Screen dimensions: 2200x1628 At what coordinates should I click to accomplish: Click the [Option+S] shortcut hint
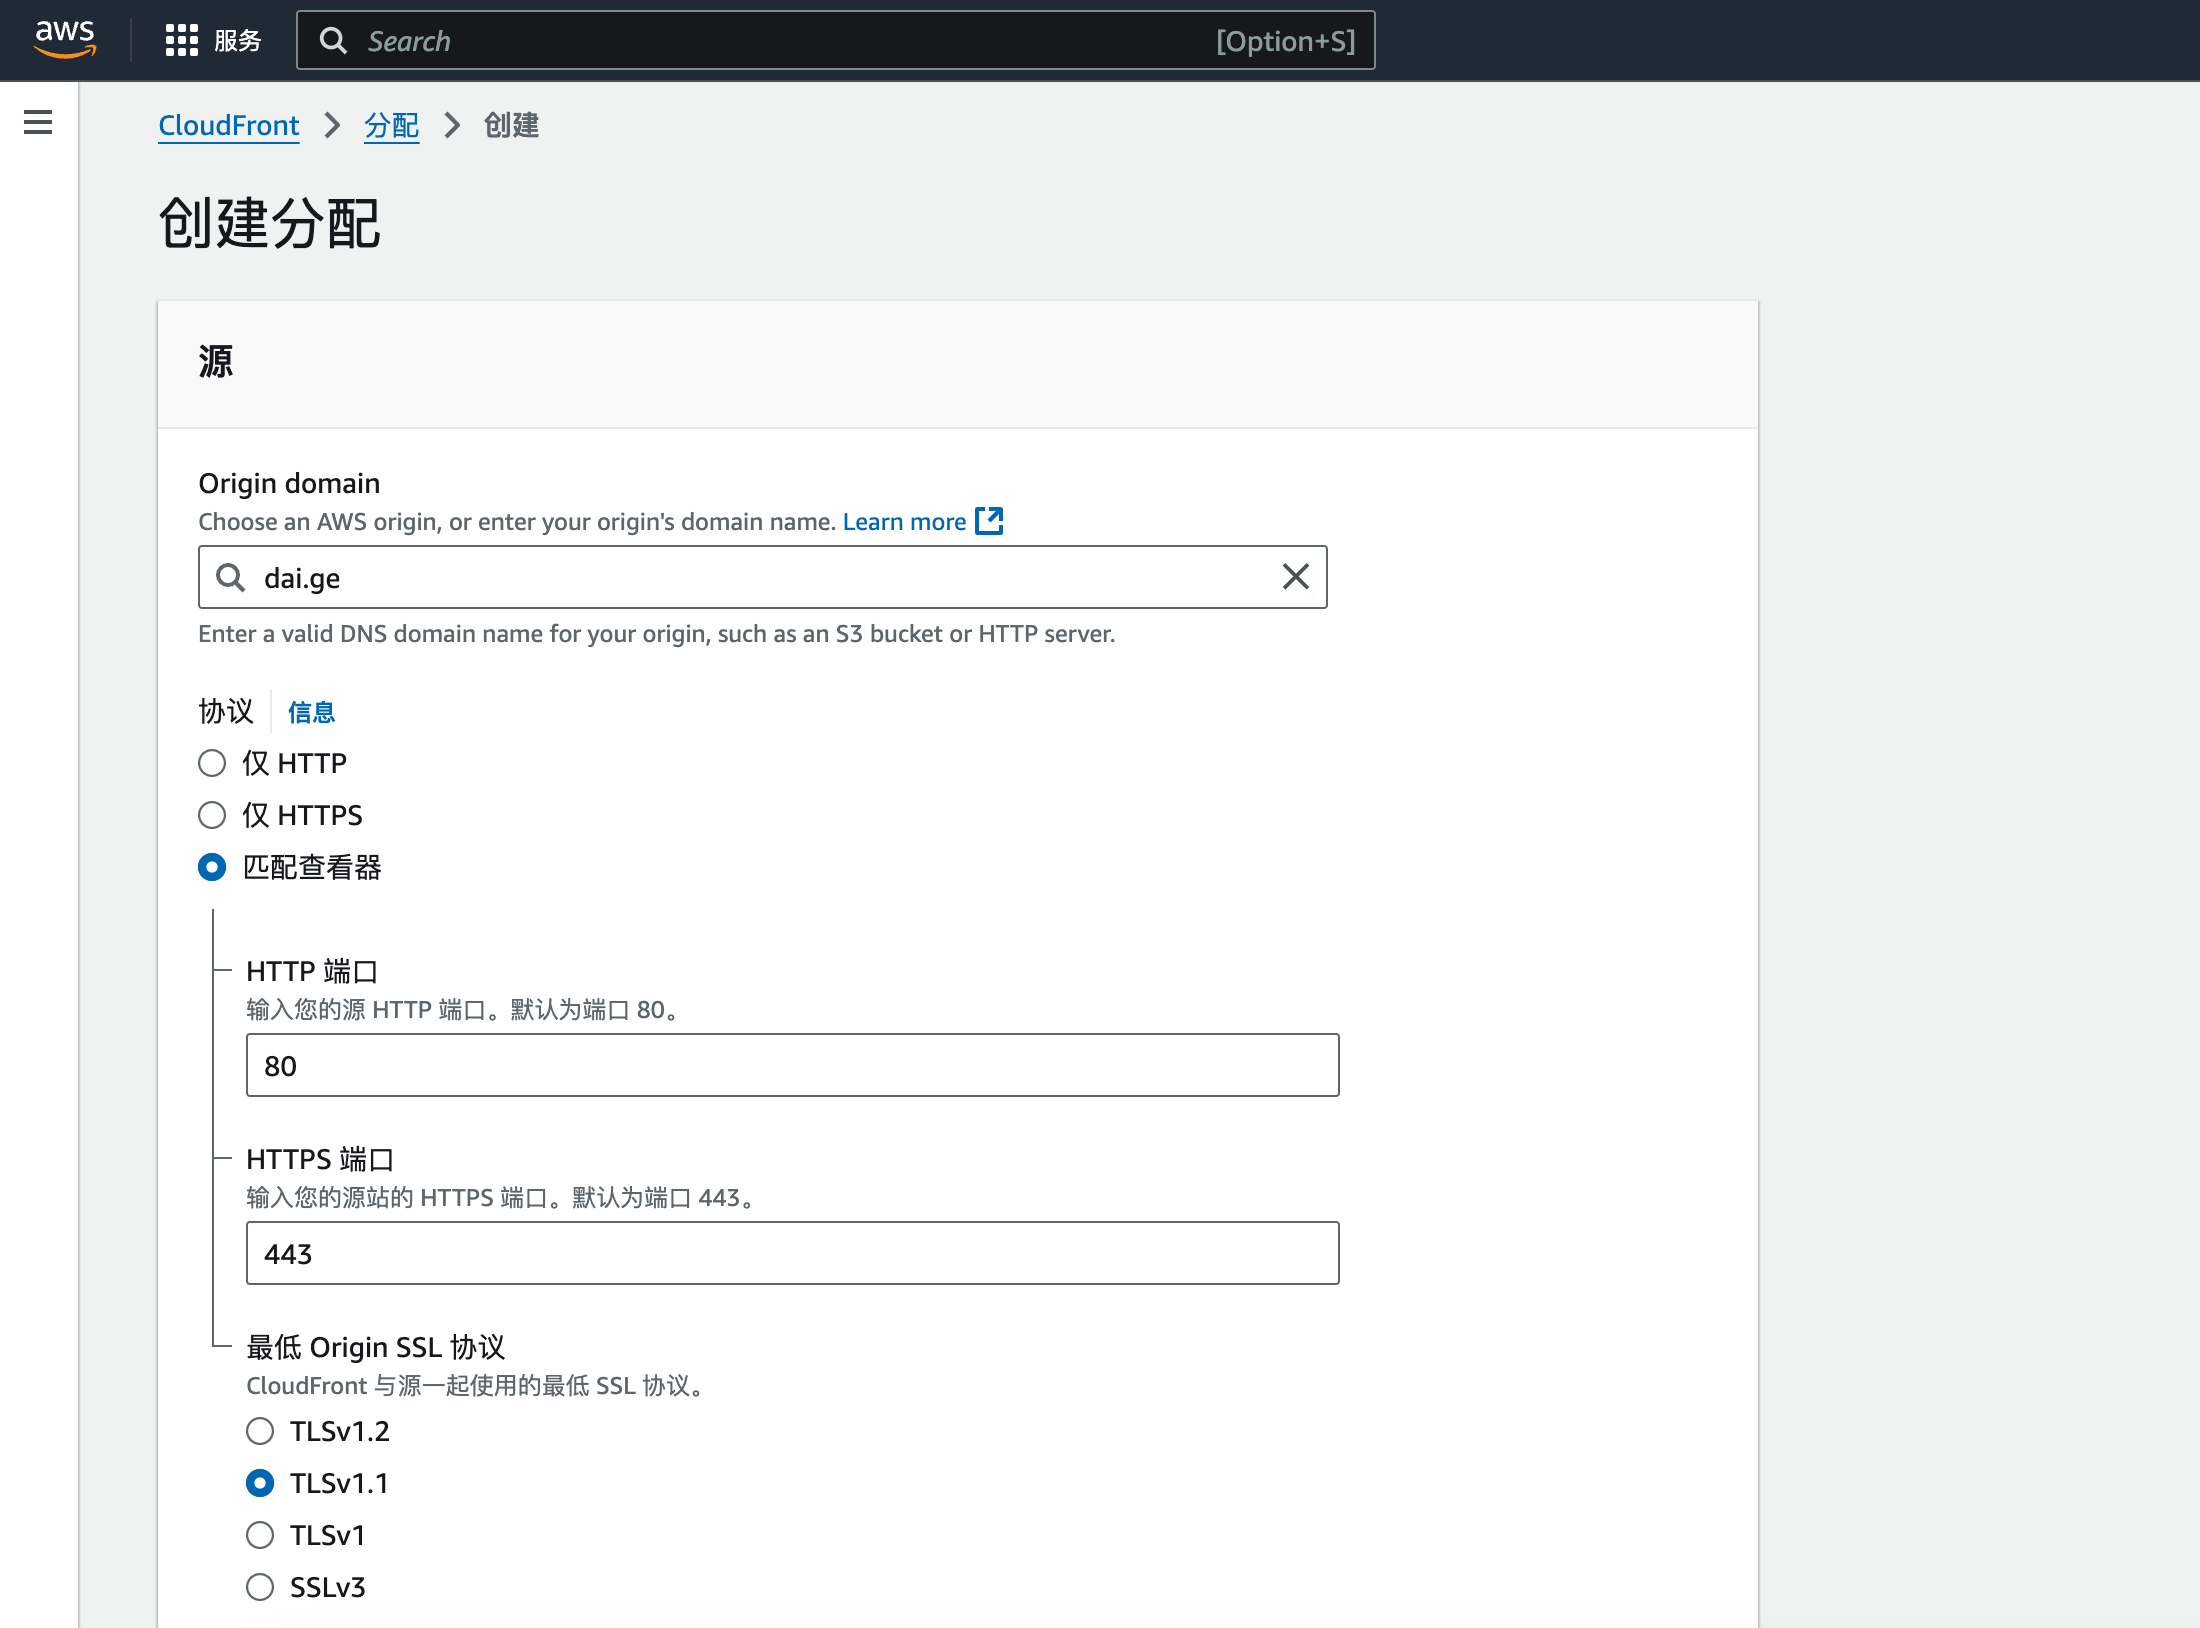point(1286,41)
